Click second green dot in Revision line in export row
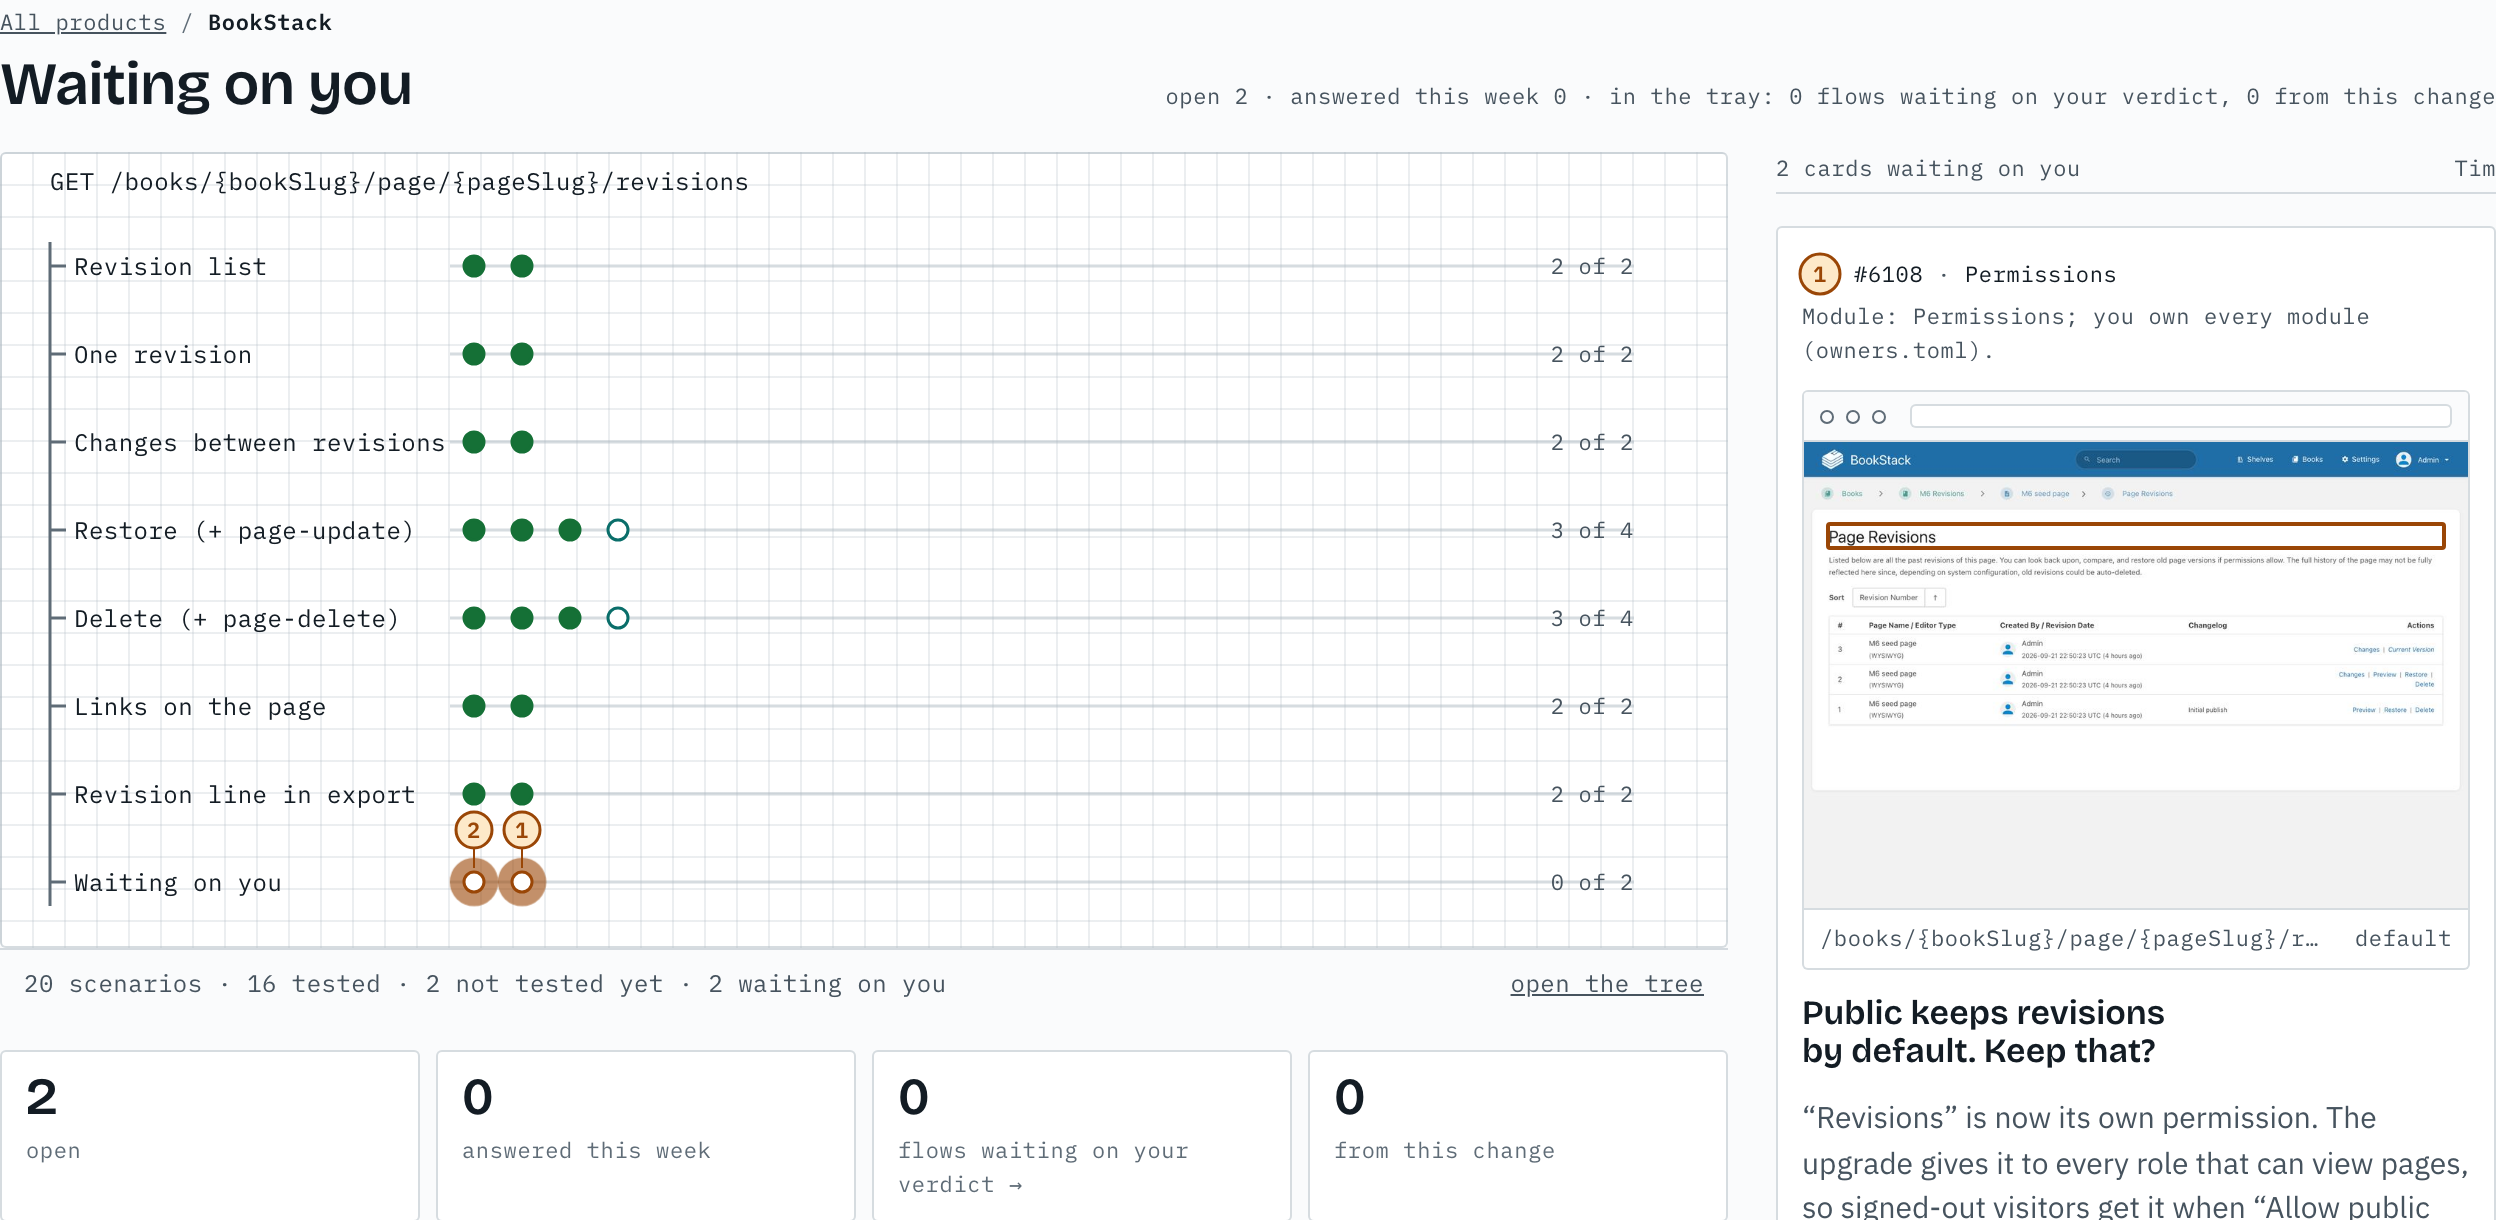Screen dimensions: 2496x1220 (x=522, y=794)
